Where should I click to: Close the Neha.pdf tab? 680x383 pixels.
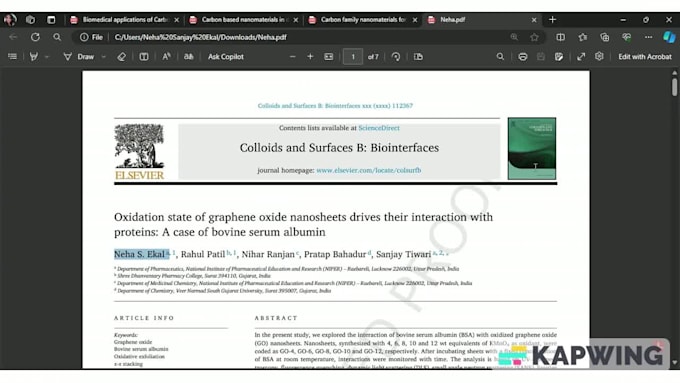click(x=534, y=20)
